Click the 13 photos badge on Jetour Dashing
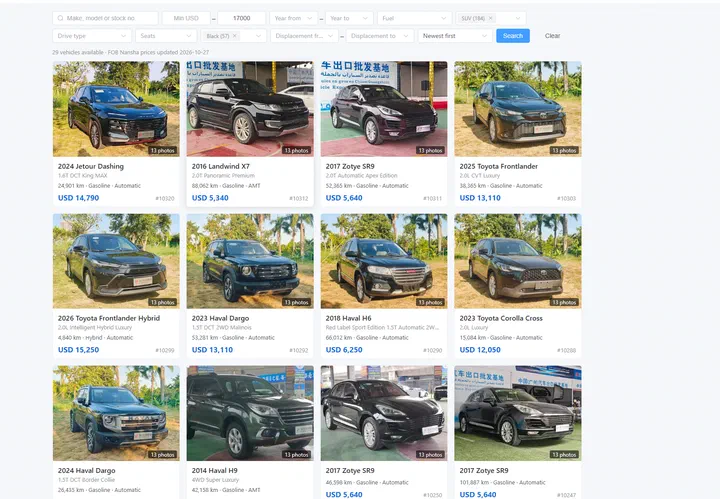Viewport: 720px width, 499px height. [x=163, y=151]
